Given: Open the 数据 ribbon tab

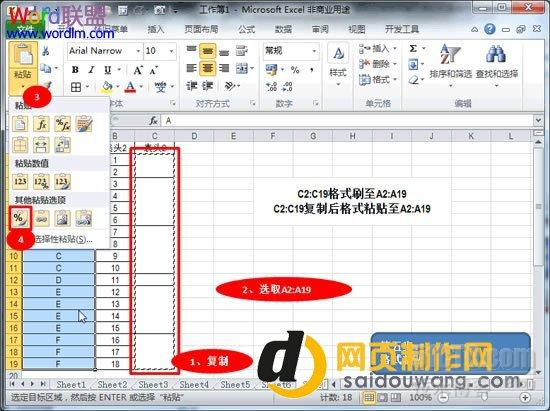Looking at the screenshot, I should click(283, 29).
